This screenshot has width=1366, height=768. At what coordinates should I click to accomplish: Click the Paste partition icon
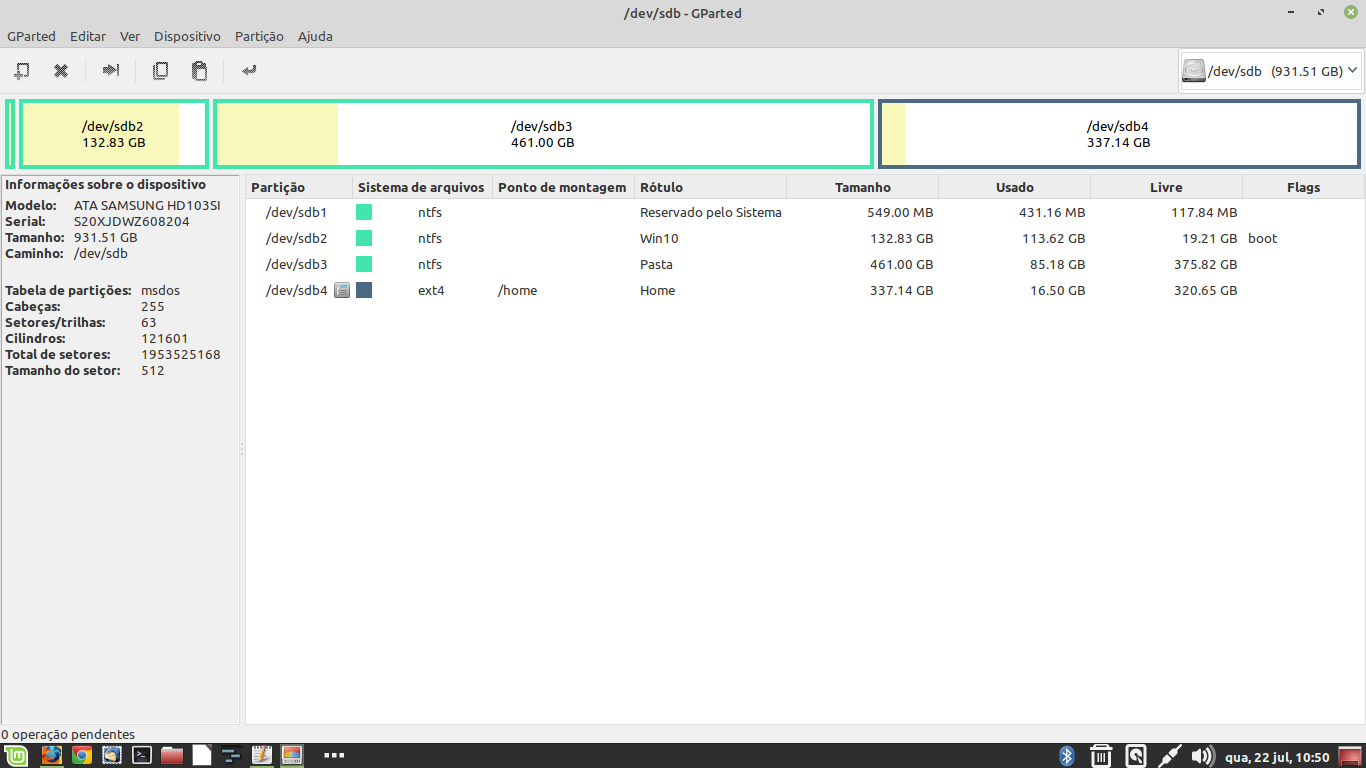(x=199, y=70)
